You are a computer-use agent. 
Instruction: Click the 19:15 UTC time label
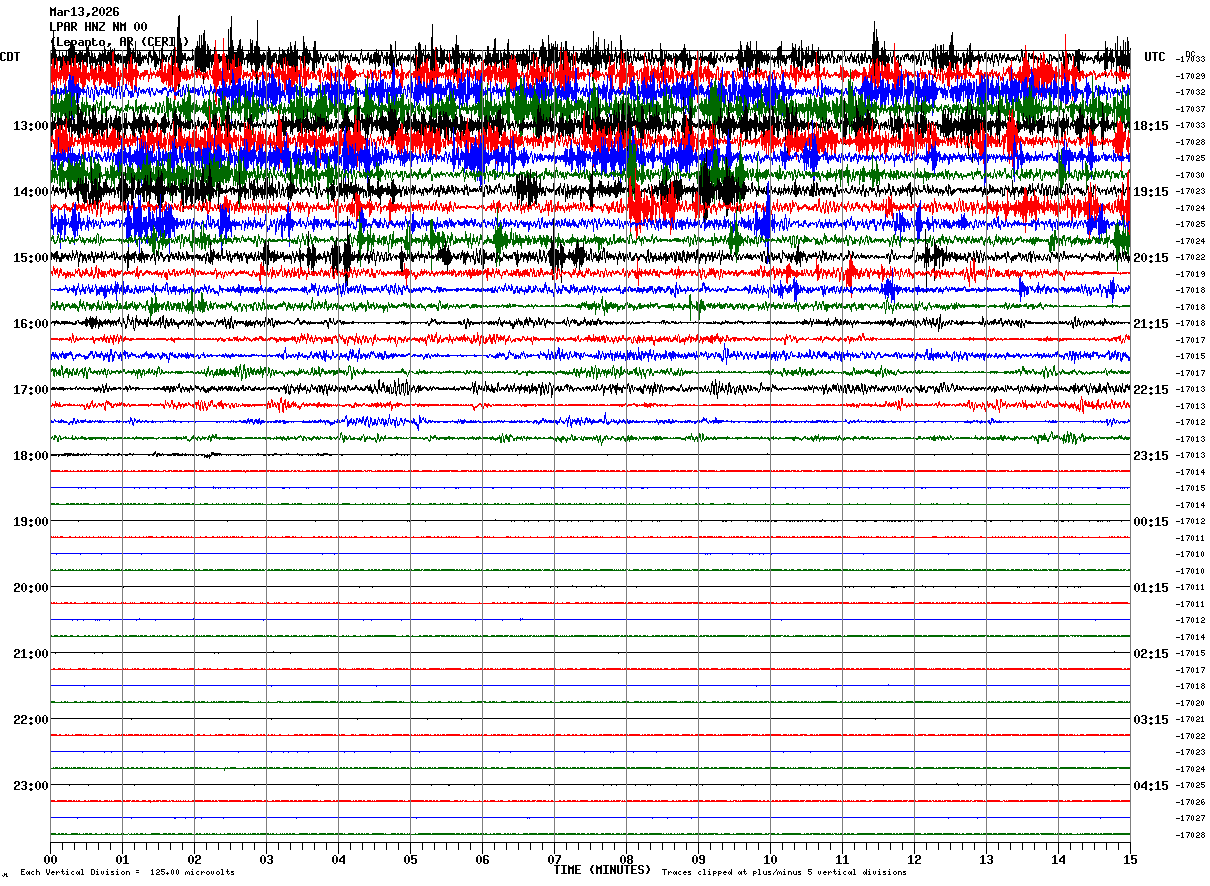click(x=1151, y=192)
